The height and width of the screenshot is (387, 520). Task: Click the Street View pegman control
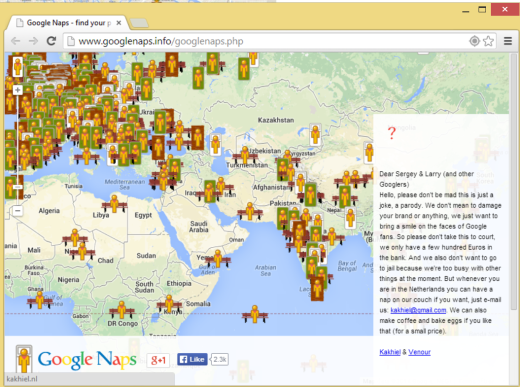(18, 66)
